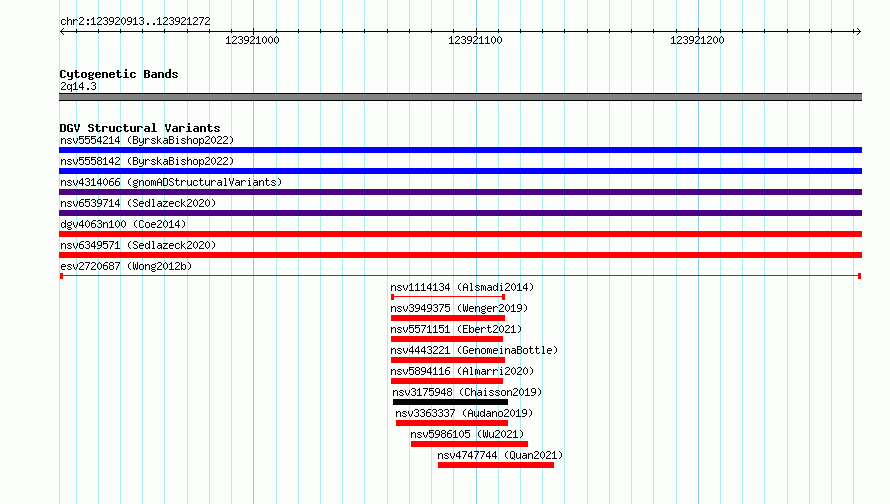This screenshot has width=890, height=504.
Task: Select the red bar under nsv3363337
Action: pyautogui.click(x=452, y=423)
